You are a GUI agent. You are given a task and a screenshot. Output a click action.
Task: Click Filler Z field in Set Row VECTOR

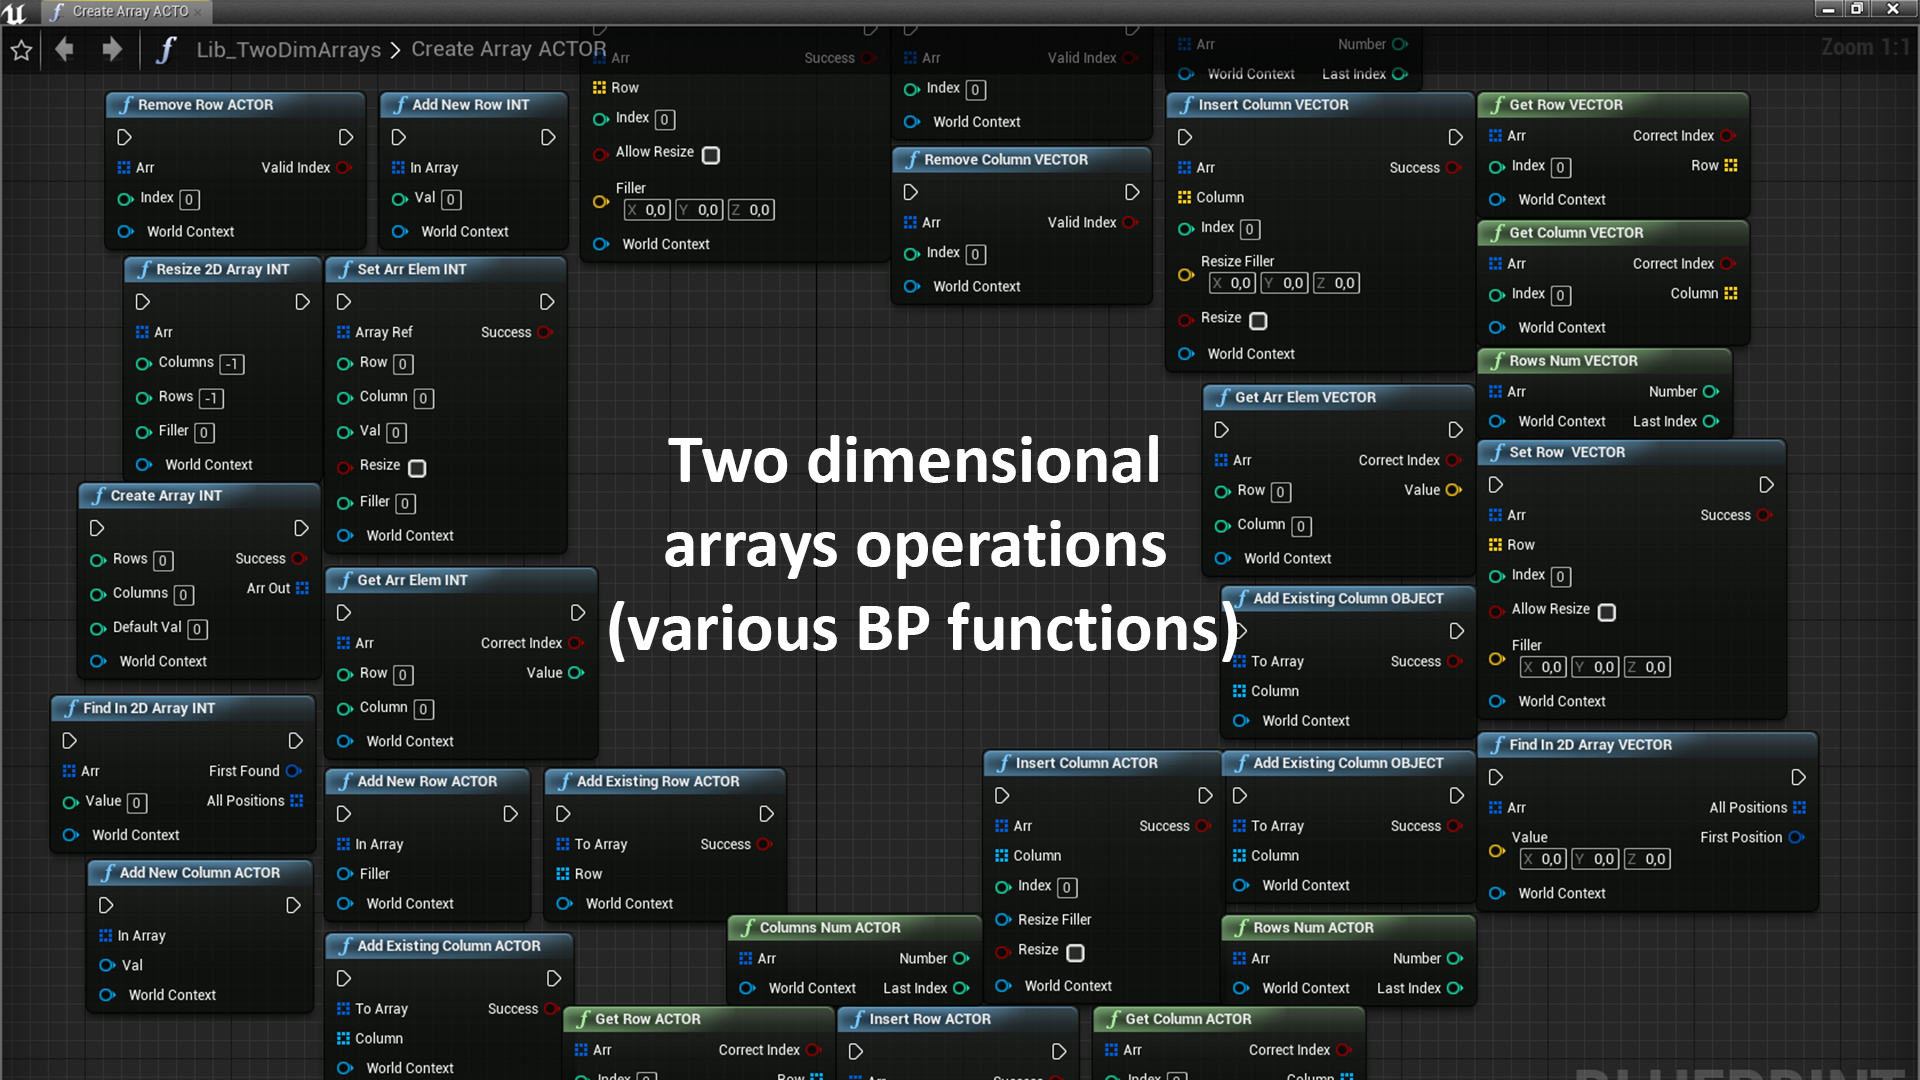[x=1647, y=667]
